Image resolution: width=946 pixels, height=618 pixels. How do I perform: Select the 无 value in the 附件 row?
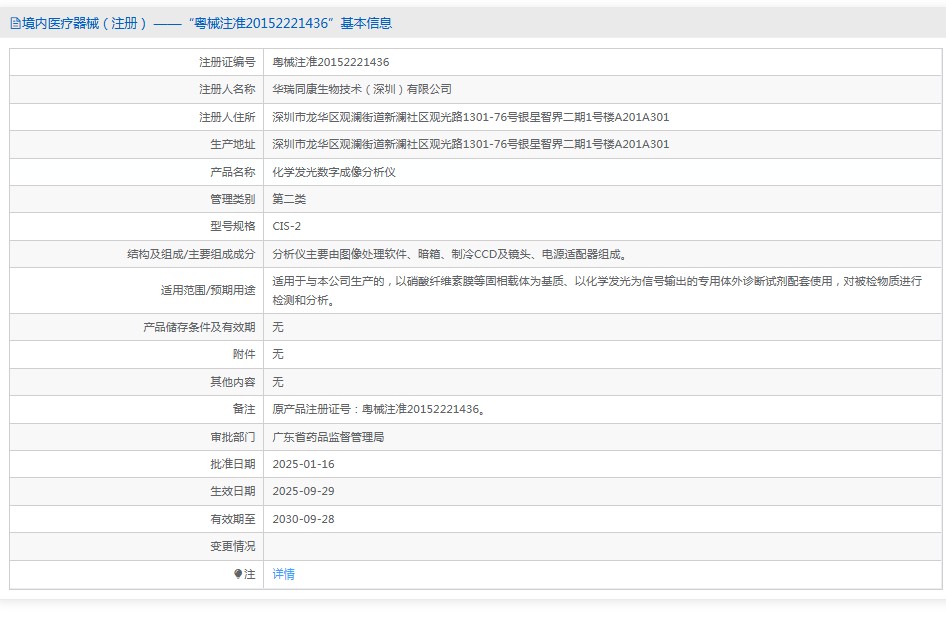coord(278,354)
